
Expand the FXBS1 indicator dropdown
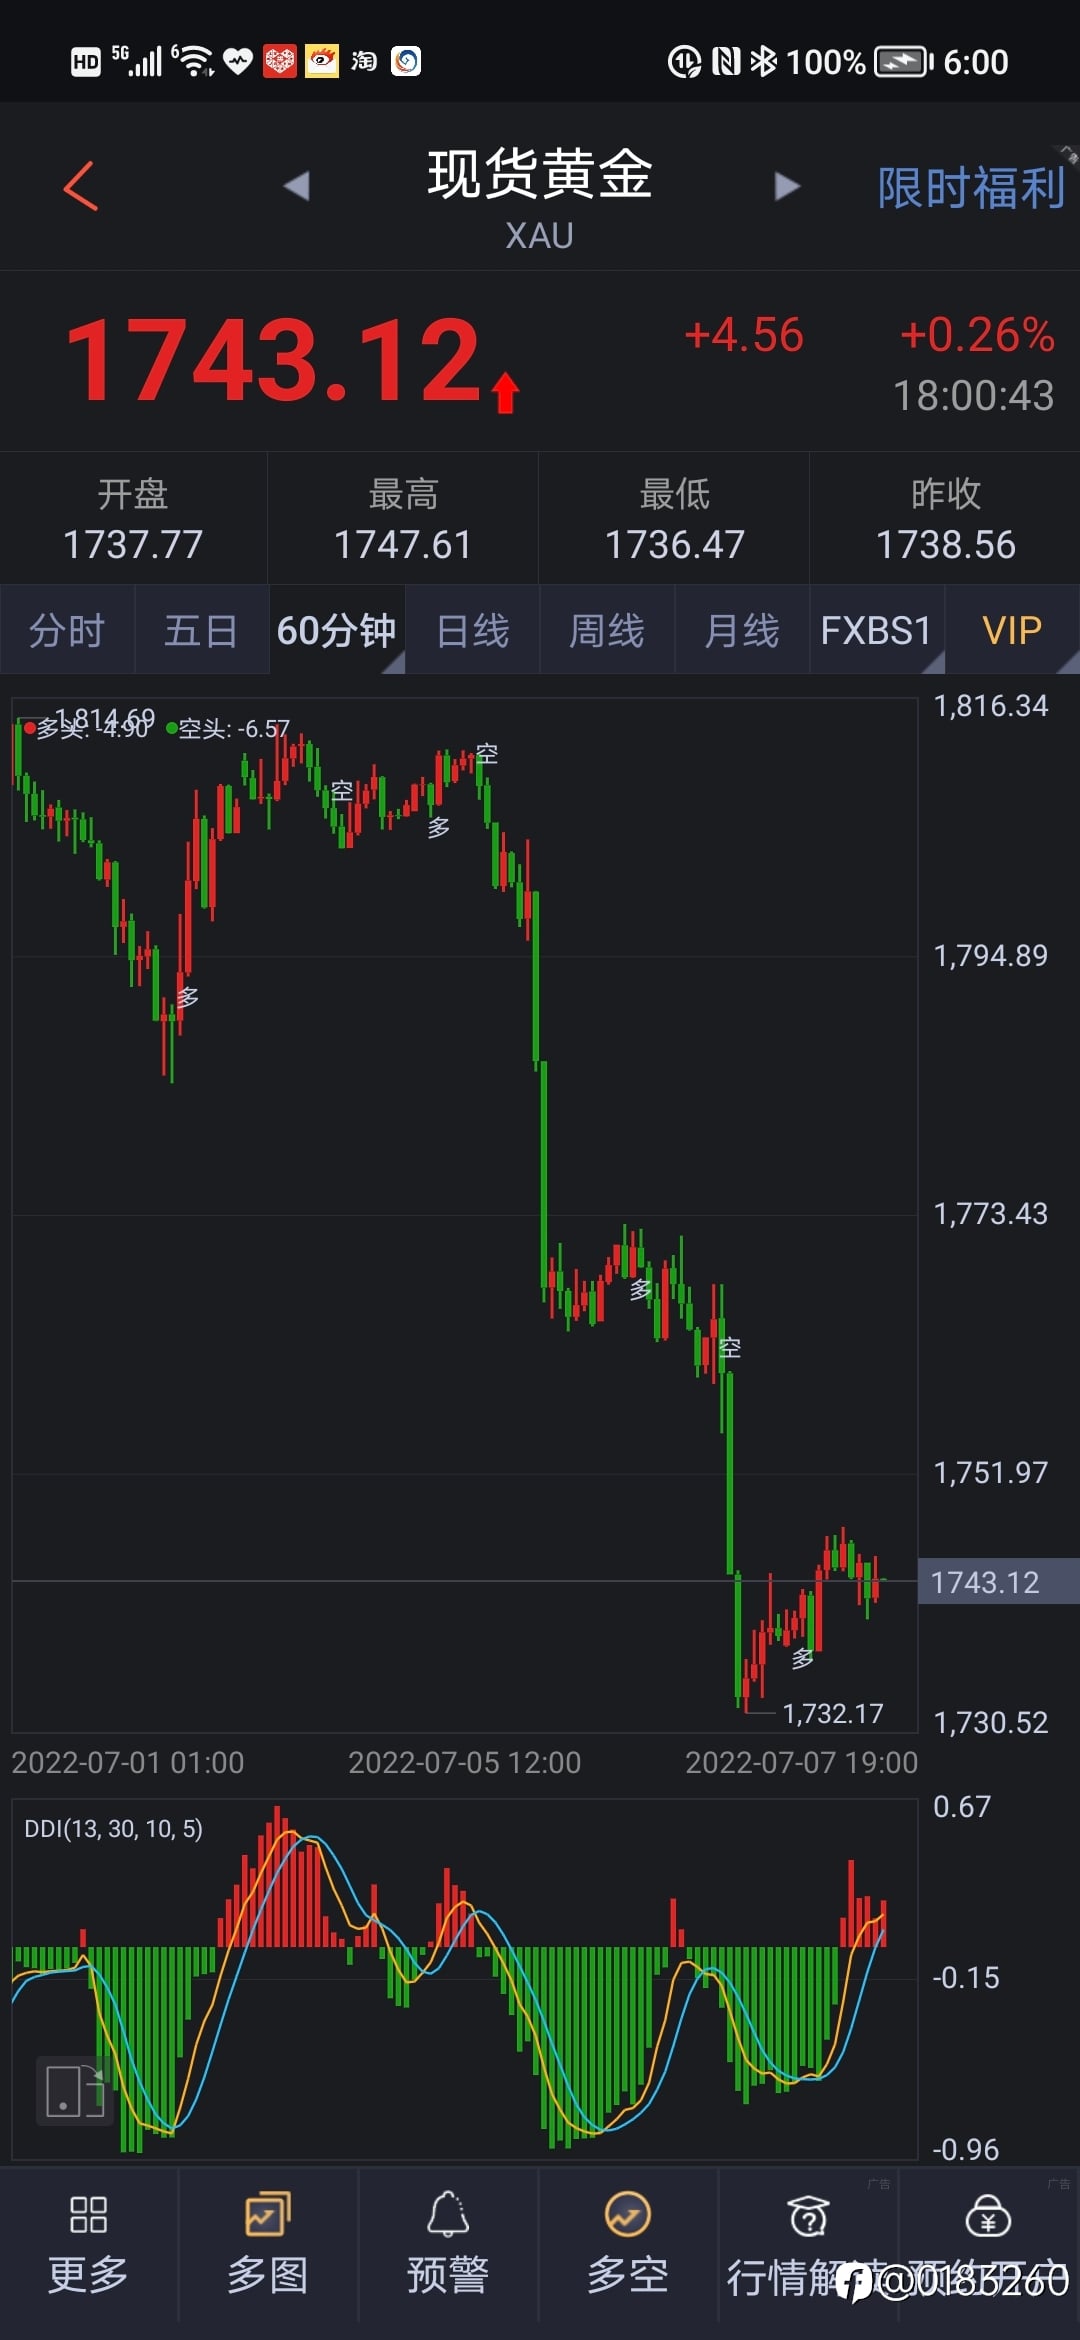pyautogui.click(x=877, y=630)
